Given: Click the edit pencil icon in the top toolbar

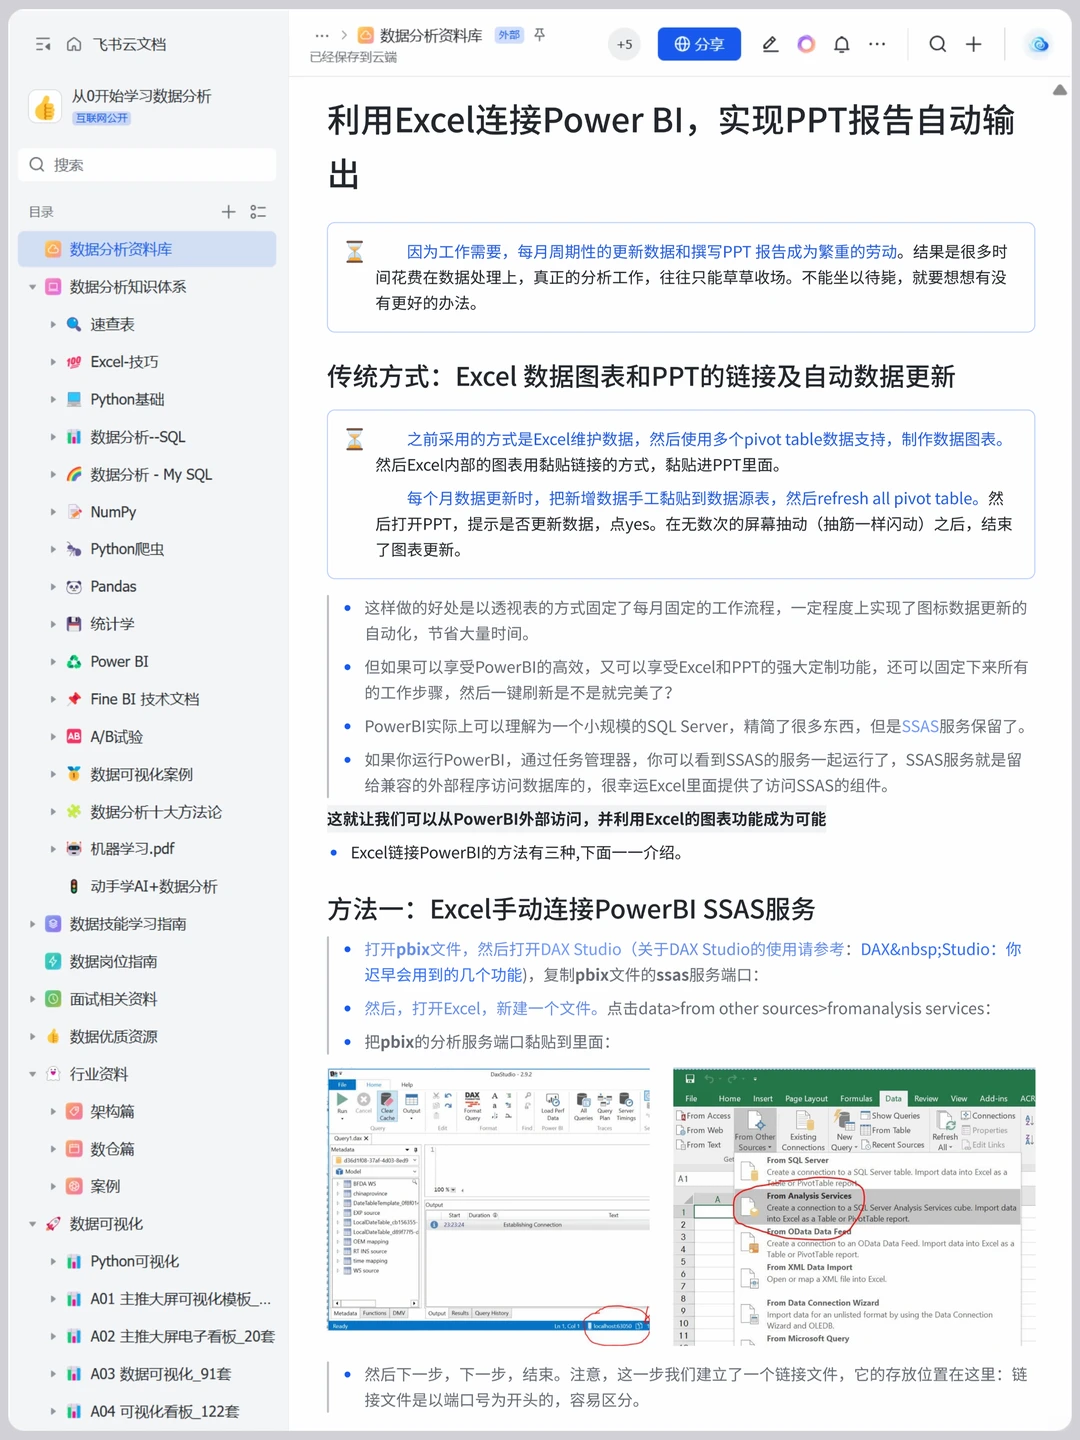Looking at the screenshot, I should pos(770,44).
